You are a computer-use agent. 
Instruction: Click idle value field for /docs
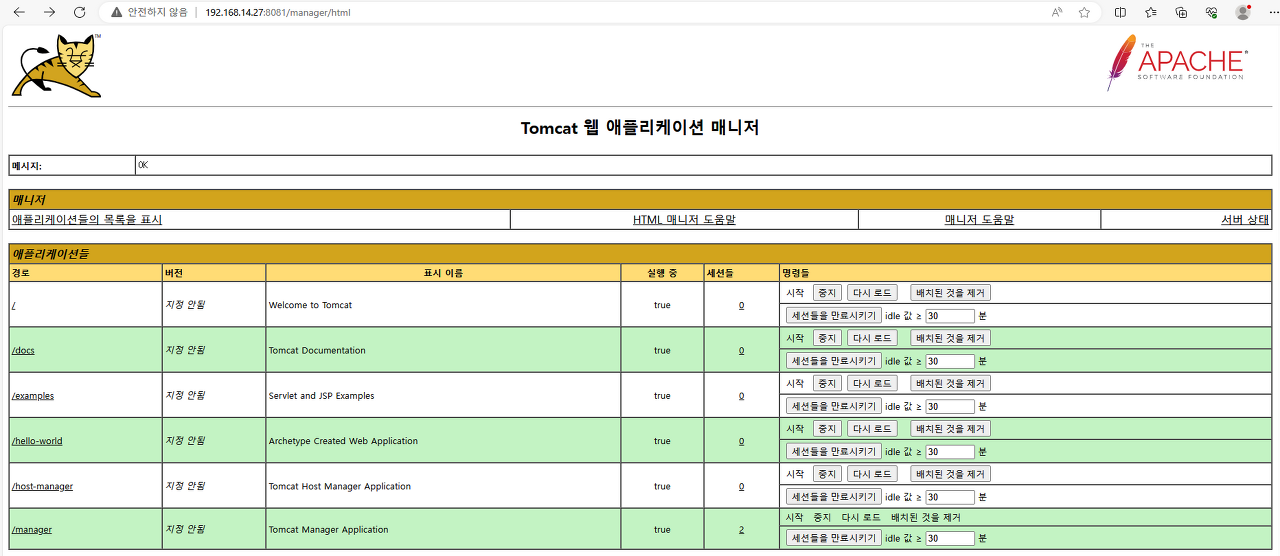(x=949, y=361)
